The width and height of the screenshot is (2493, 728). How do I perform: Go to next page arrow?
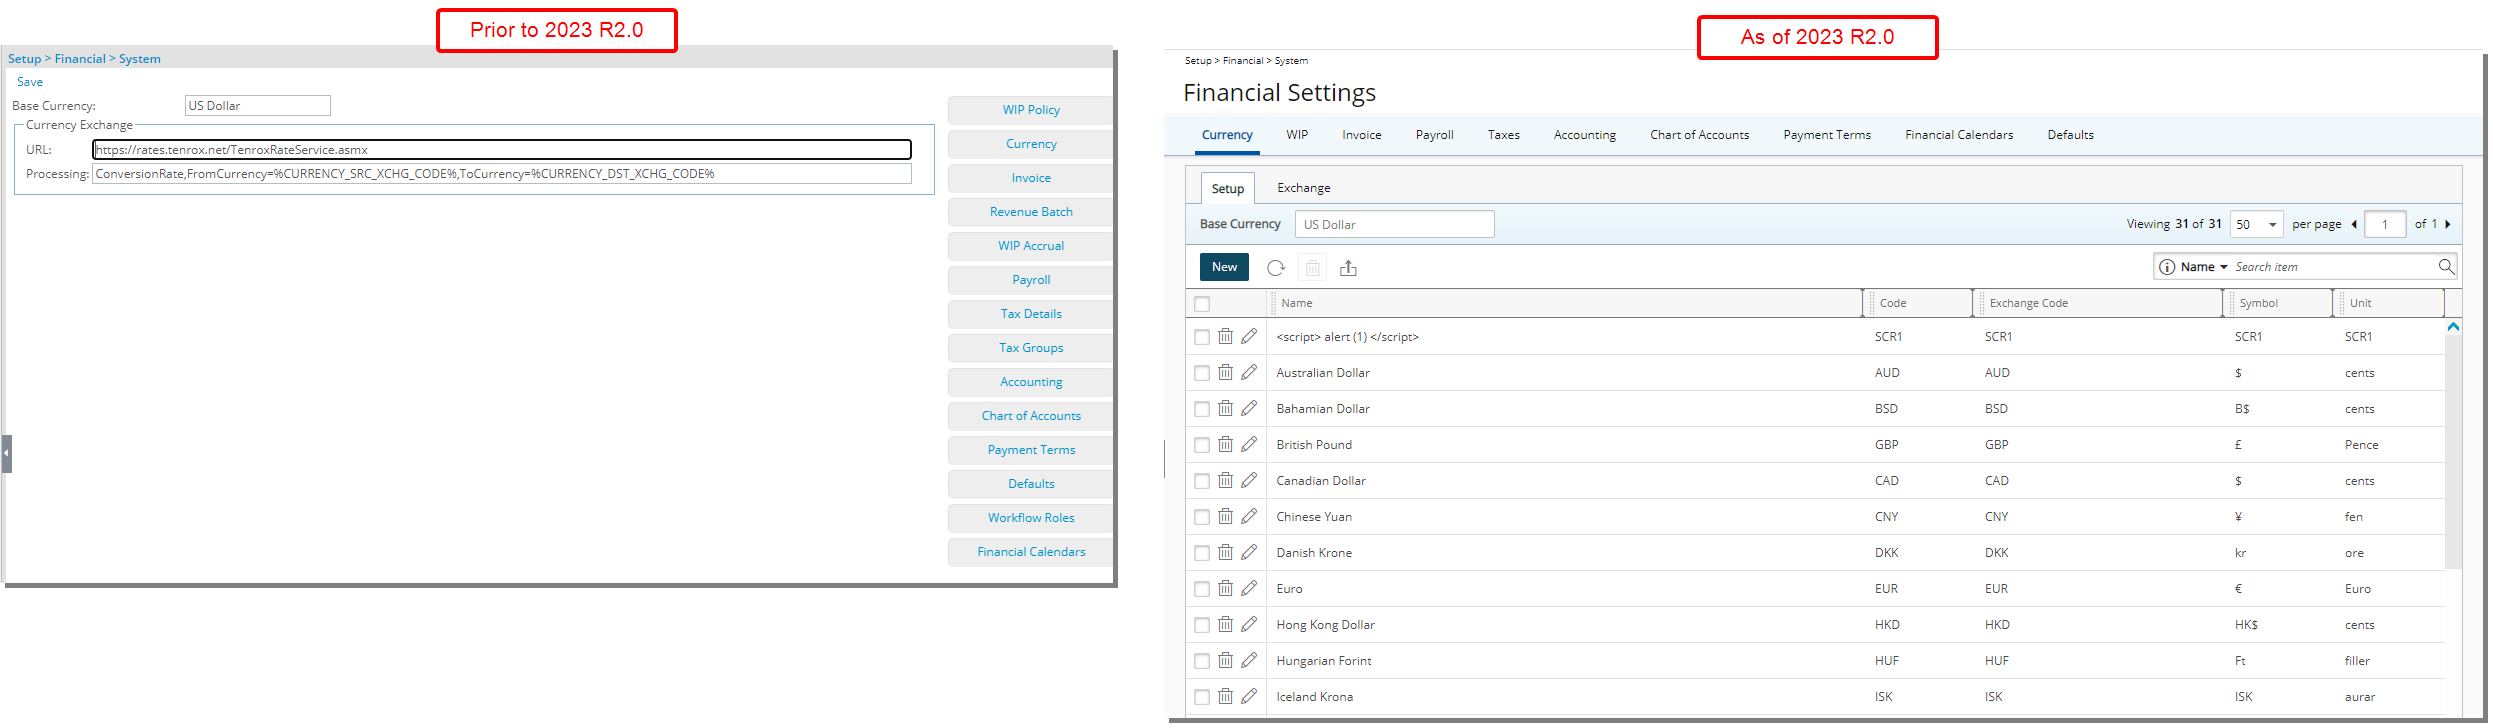coord(2447,224)
